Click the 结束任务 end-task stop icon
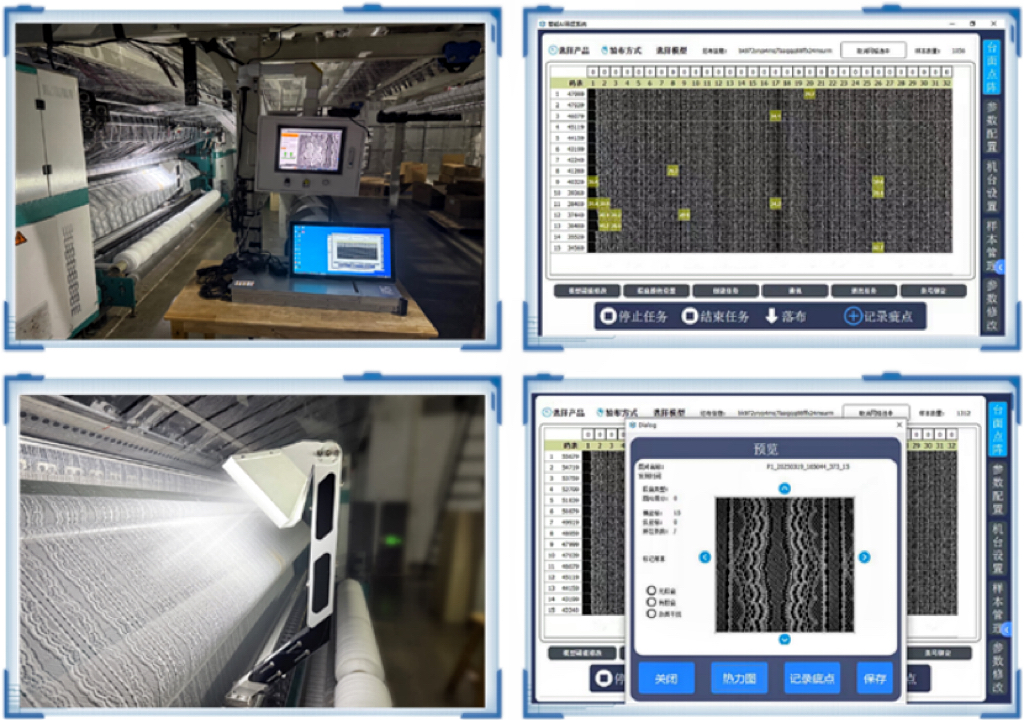The height and width of the screenshot is (720, 1024). pyautogui.click(x=690, y=316)
